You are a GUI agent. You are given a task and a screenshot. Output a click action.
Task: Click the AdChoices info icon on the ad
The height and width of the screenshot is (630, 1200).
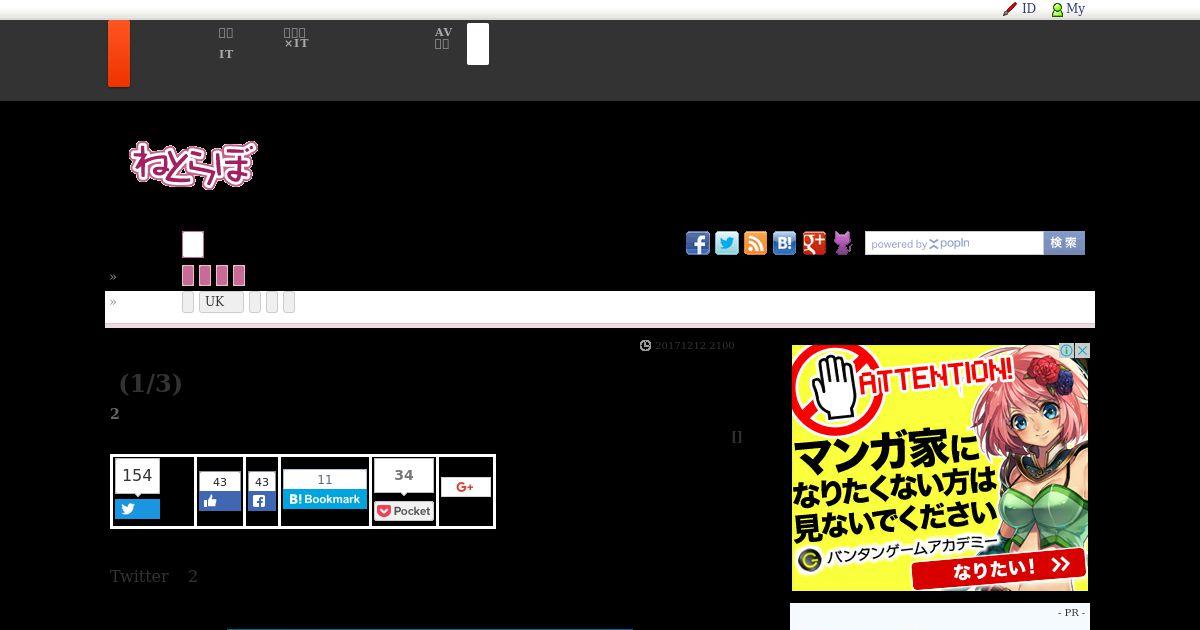[x=1066, y=351]
